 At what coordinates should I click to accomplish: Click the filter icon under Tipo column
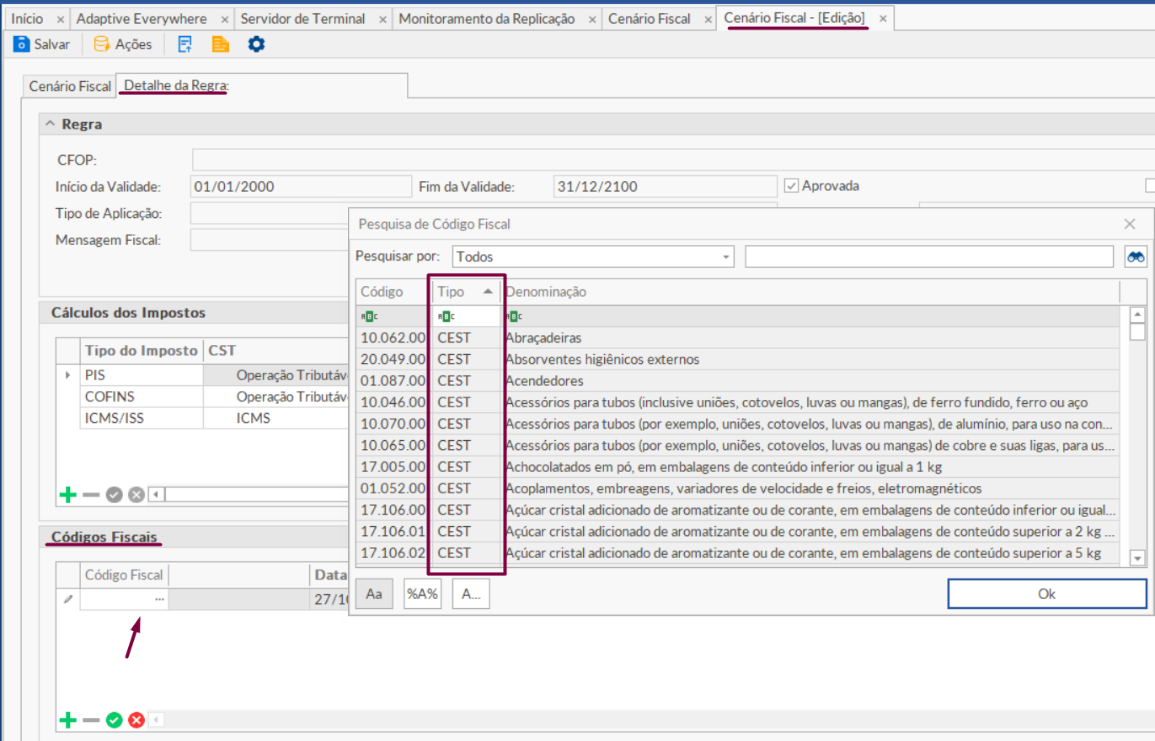click(x=446, y=316)
